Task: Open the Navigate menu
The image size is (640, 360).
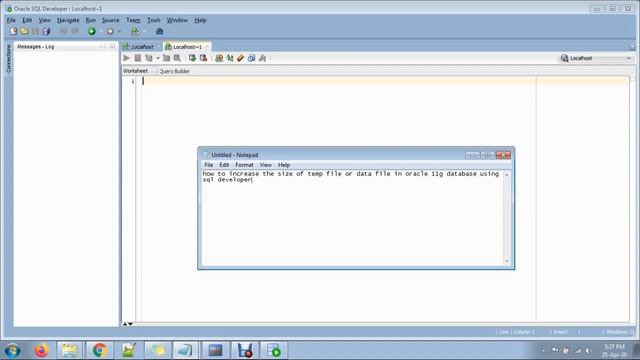Action: click(68, 20)
